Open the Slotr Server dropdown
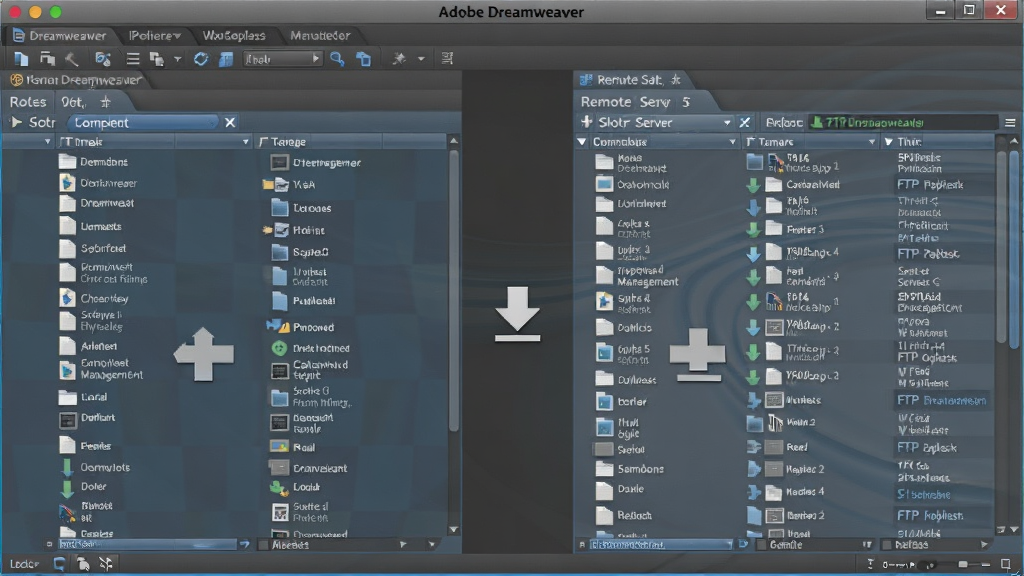 tap(727, 123)
